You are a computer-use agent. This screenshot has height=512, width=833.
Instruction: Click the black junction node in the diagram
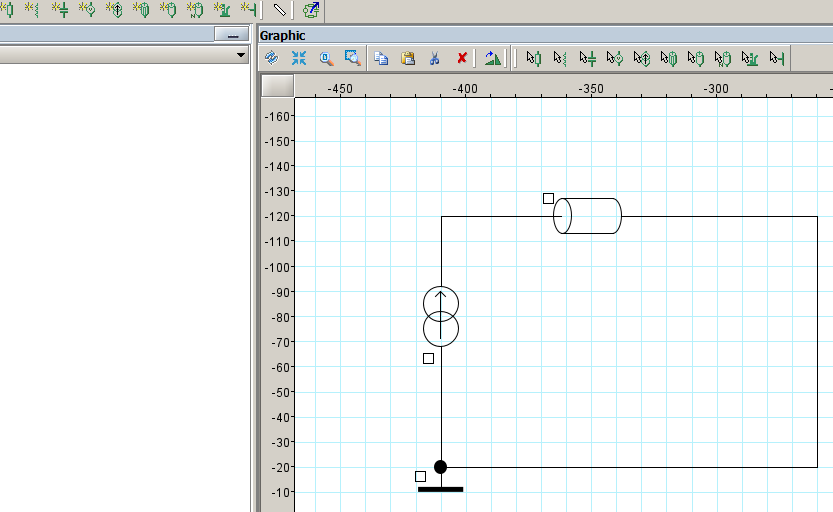pos(440,467)
